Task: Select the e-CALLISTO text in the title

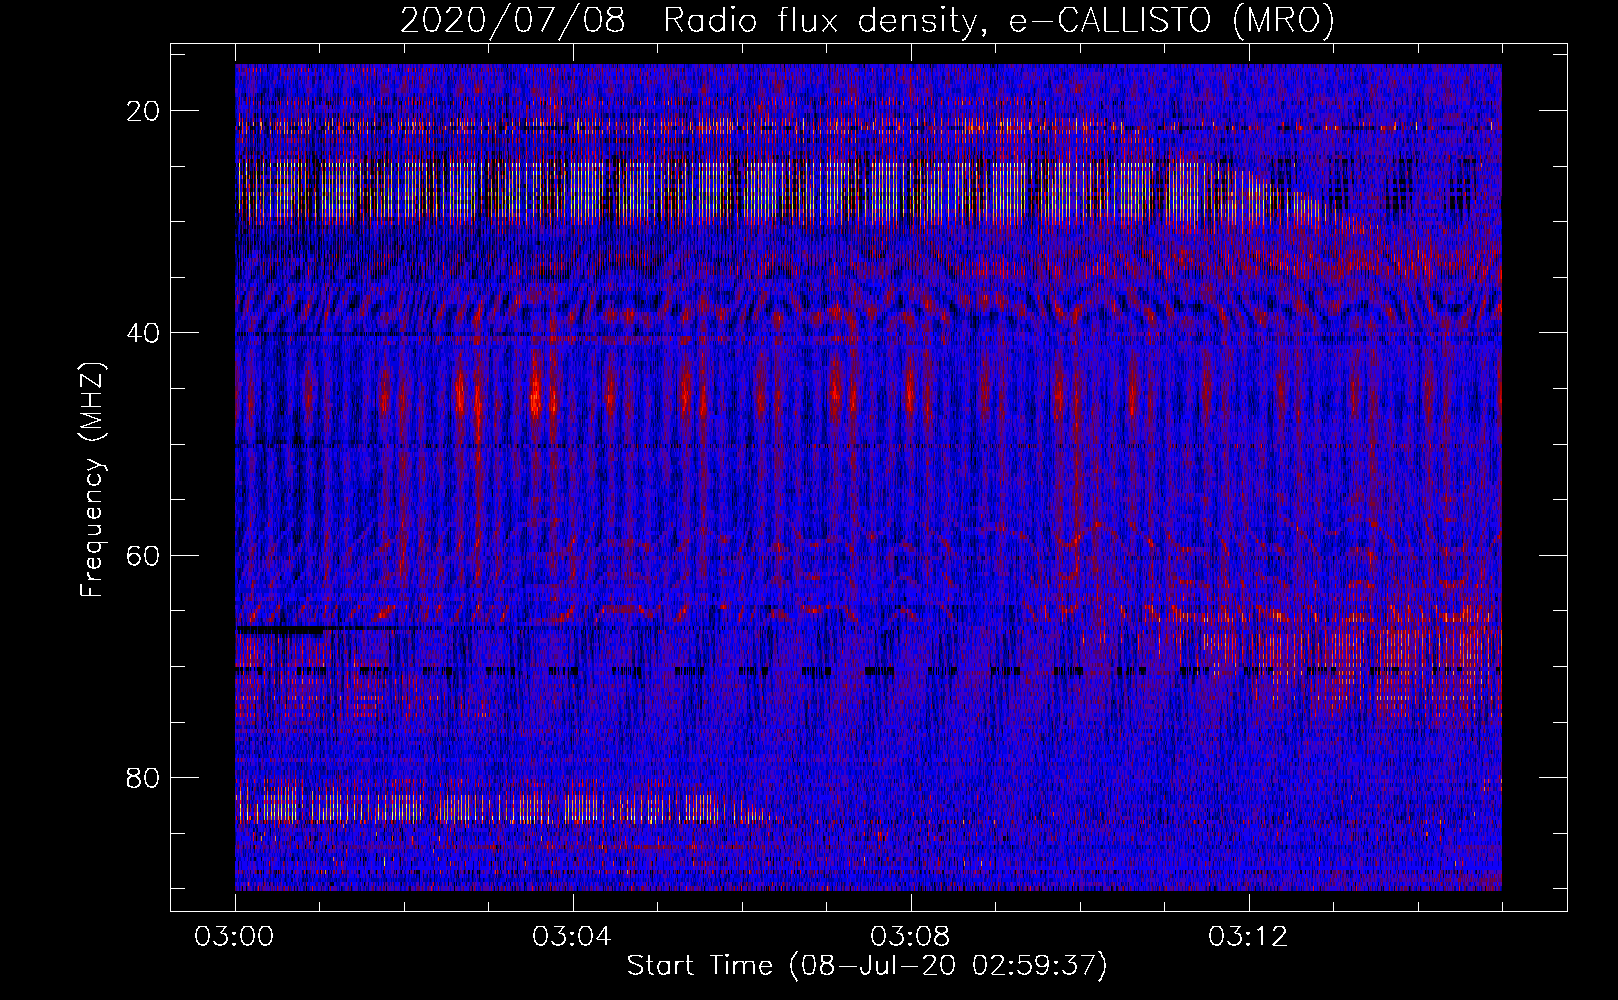Action: point(1109,21)
